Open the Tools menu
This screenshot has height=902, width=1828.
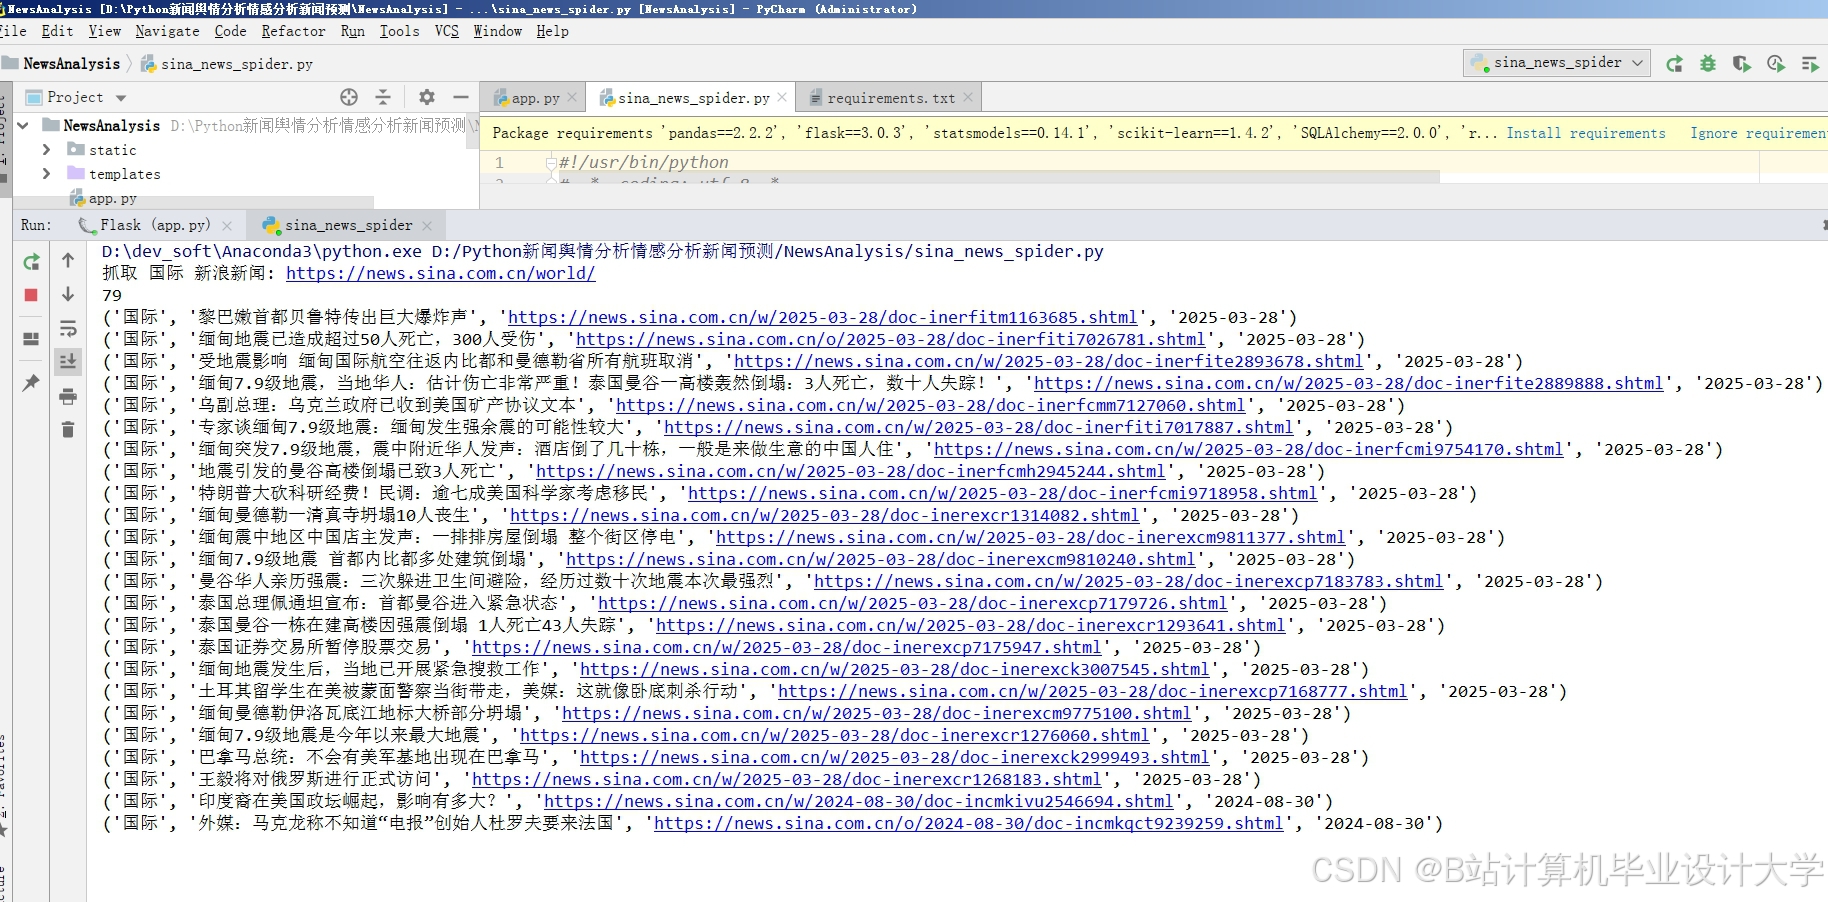(399, 31)
